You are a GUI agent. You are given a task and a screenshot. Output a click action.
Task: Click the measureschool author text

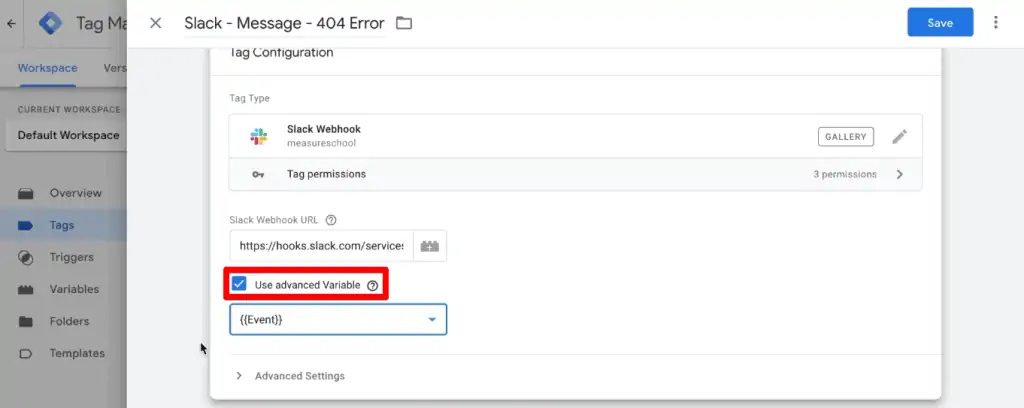pyautogui.click(x=321, y=143)
